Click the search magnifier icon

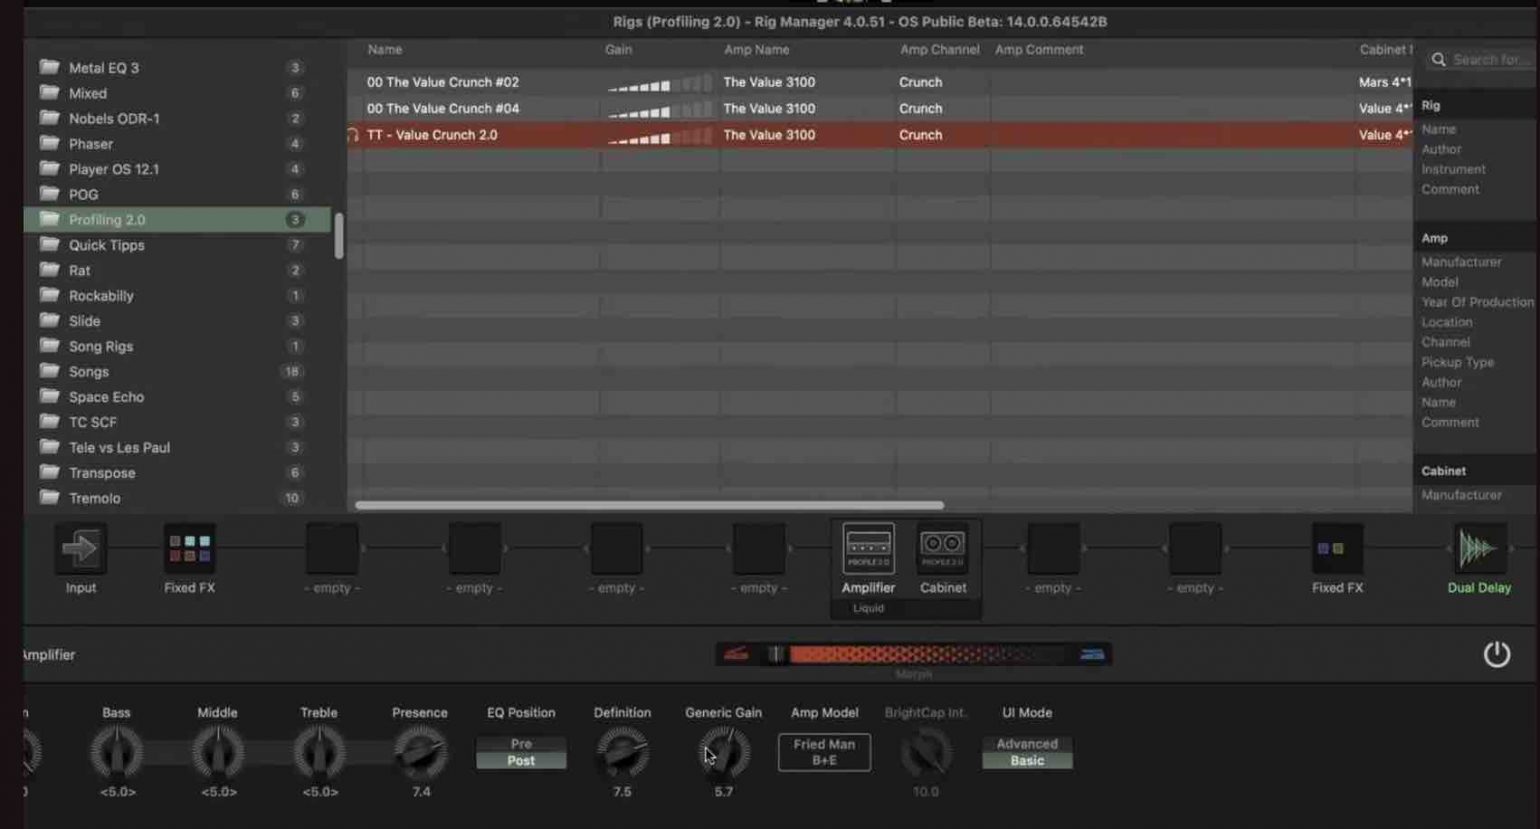1438,59
